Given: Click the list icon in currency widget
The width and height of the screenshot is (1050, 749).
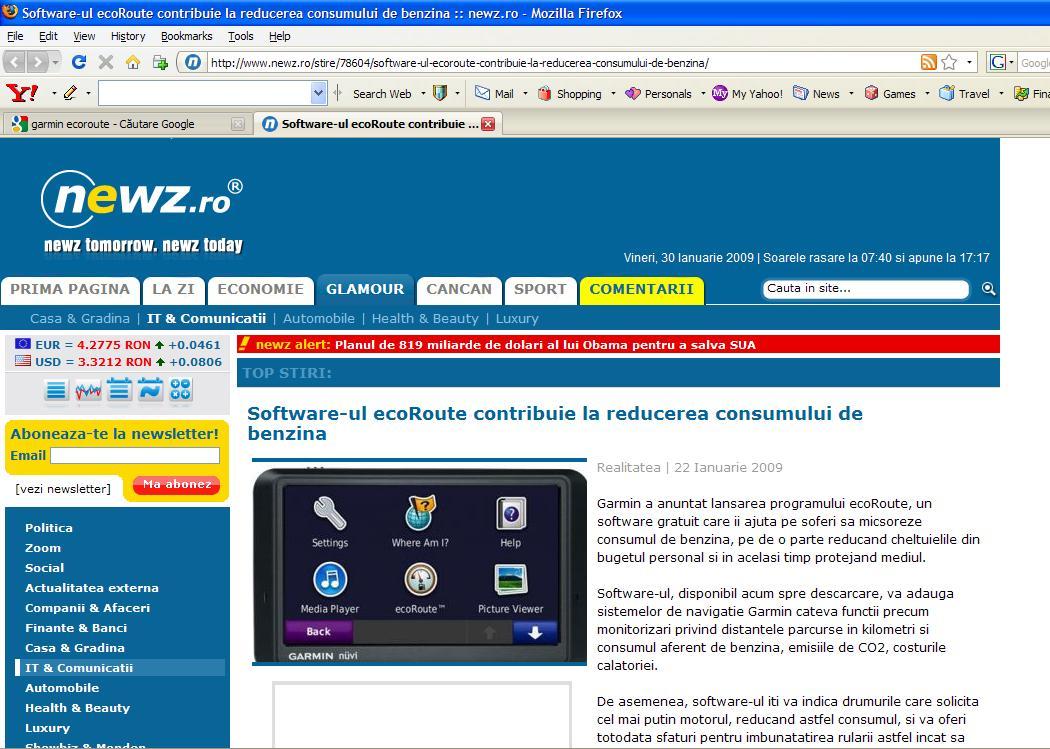Looking at the screenshot, I should [x=56, y=390].
